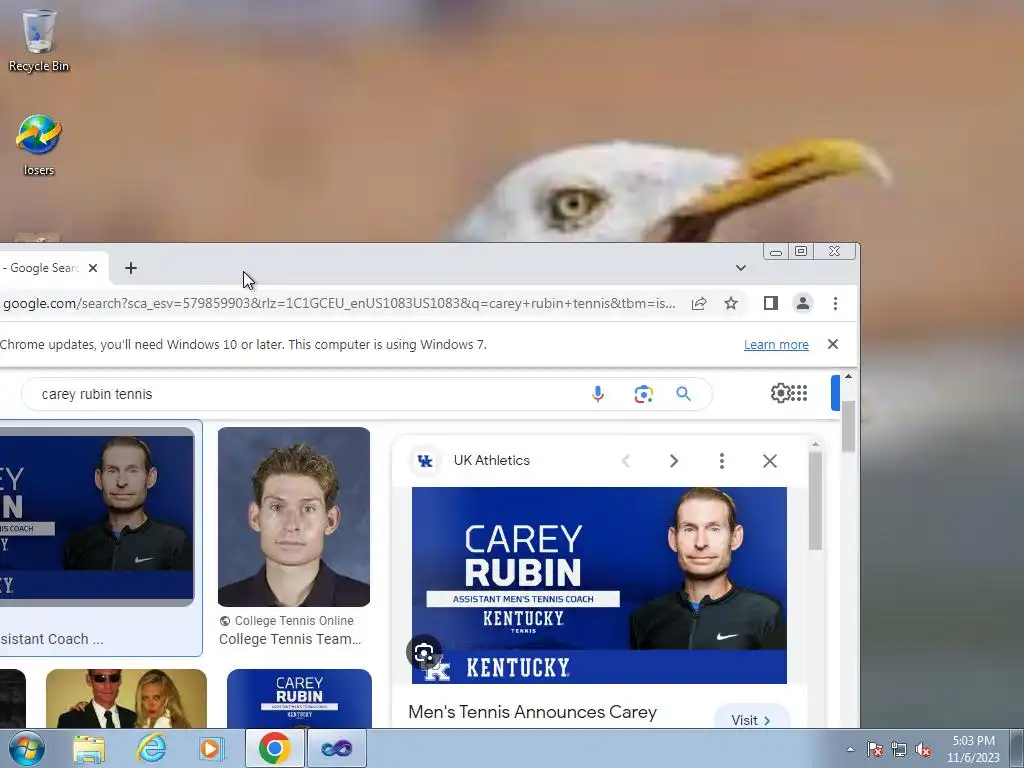Screen dimensions: 1024x768
Task: Open Windows Explorer from taskbar
Action: pos(89,748)
